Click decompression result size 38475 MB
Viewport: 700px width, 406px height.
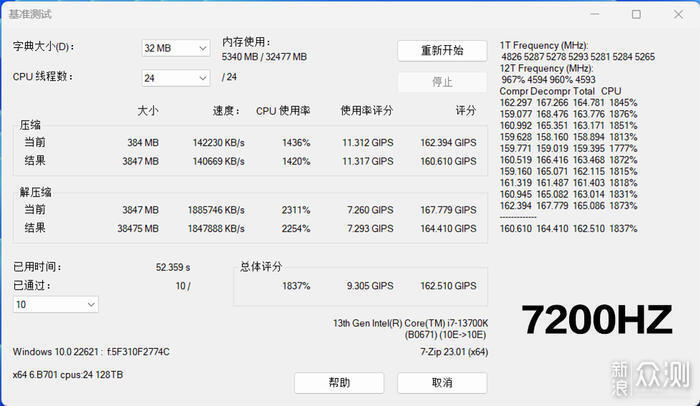coord(138,229)
